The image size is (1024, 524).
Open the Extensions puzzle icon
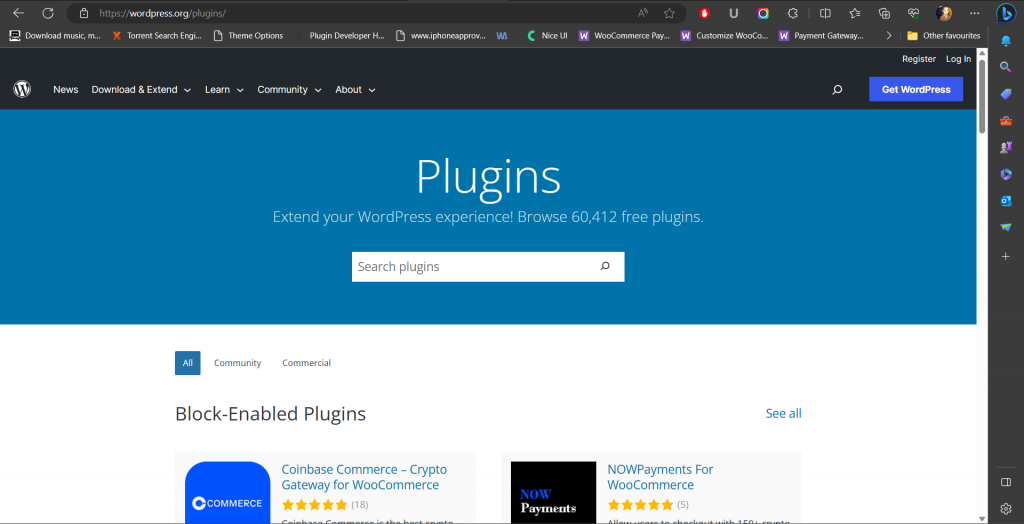click(793, 13)
